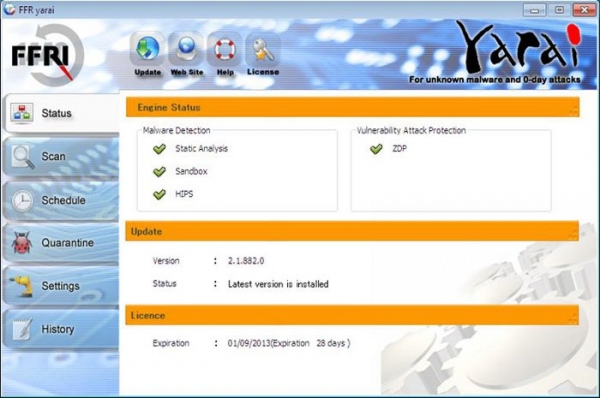Maximize the FFR yarai window

[559, 10]
